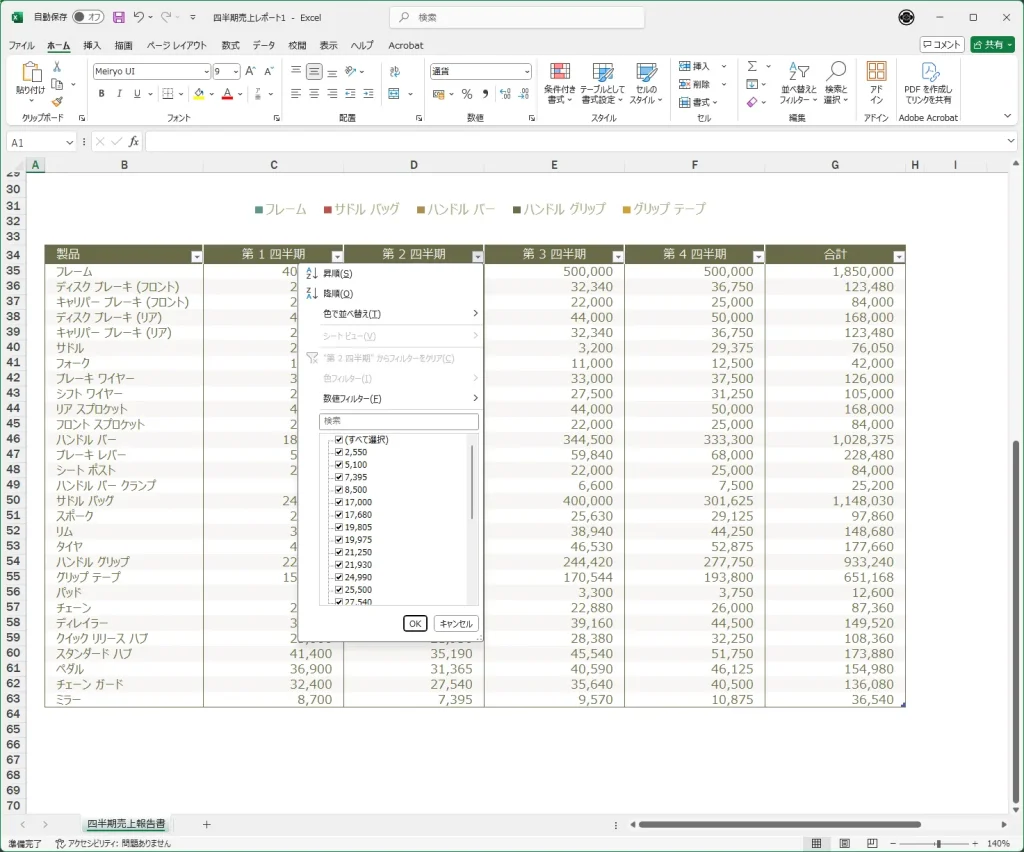Uncheck the 2,550 filter checkbox
This screenshot has height=852, width=1024.
tap(339, 452)
